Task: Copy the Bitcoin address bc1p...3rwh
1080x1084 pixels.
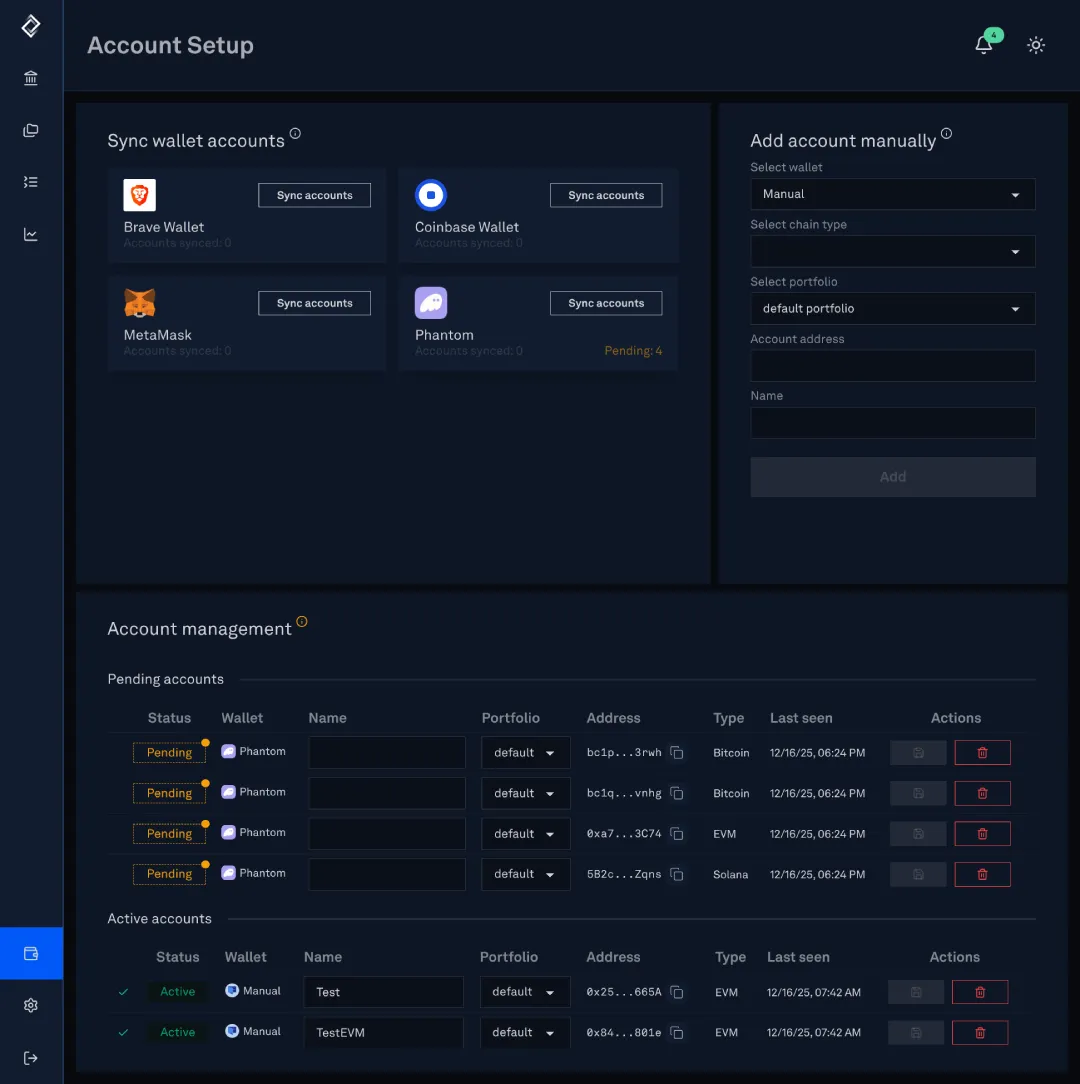Action: [676, 752]
